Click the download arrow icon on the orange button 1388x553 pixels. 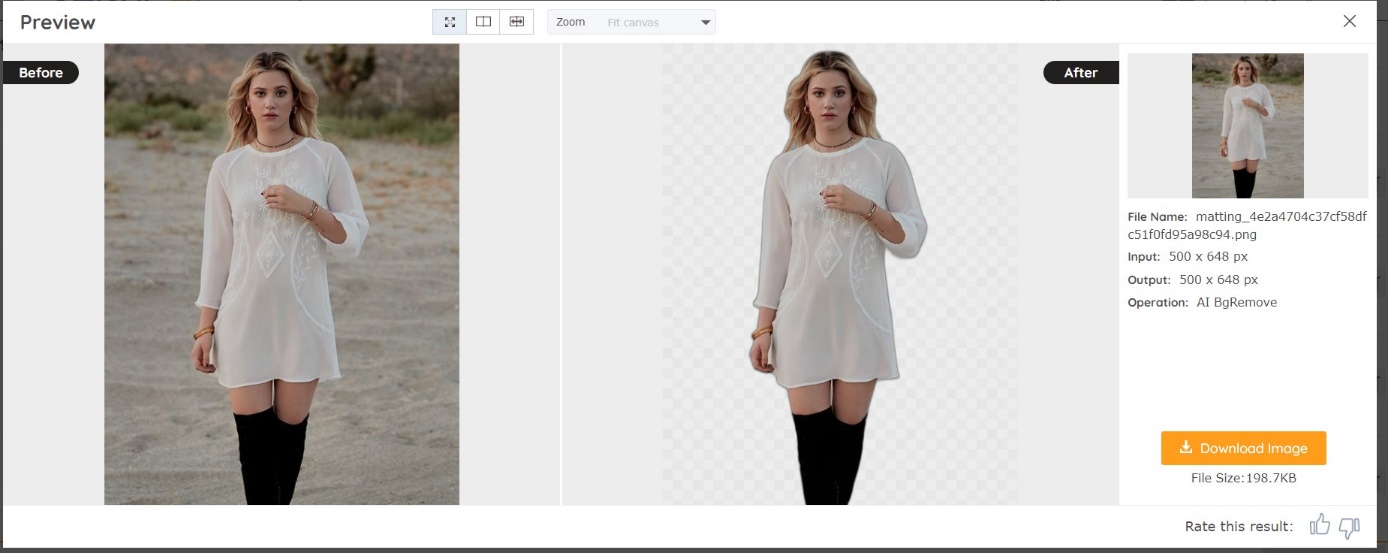tap(1186, 448)
